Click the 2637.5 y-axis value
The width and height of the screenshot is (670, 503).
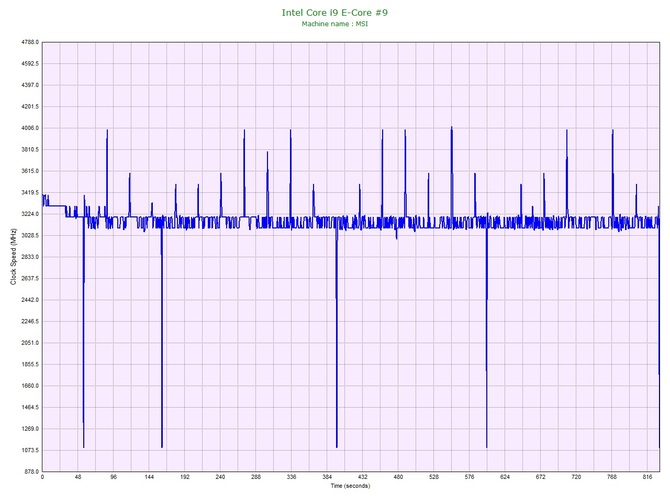30,278
